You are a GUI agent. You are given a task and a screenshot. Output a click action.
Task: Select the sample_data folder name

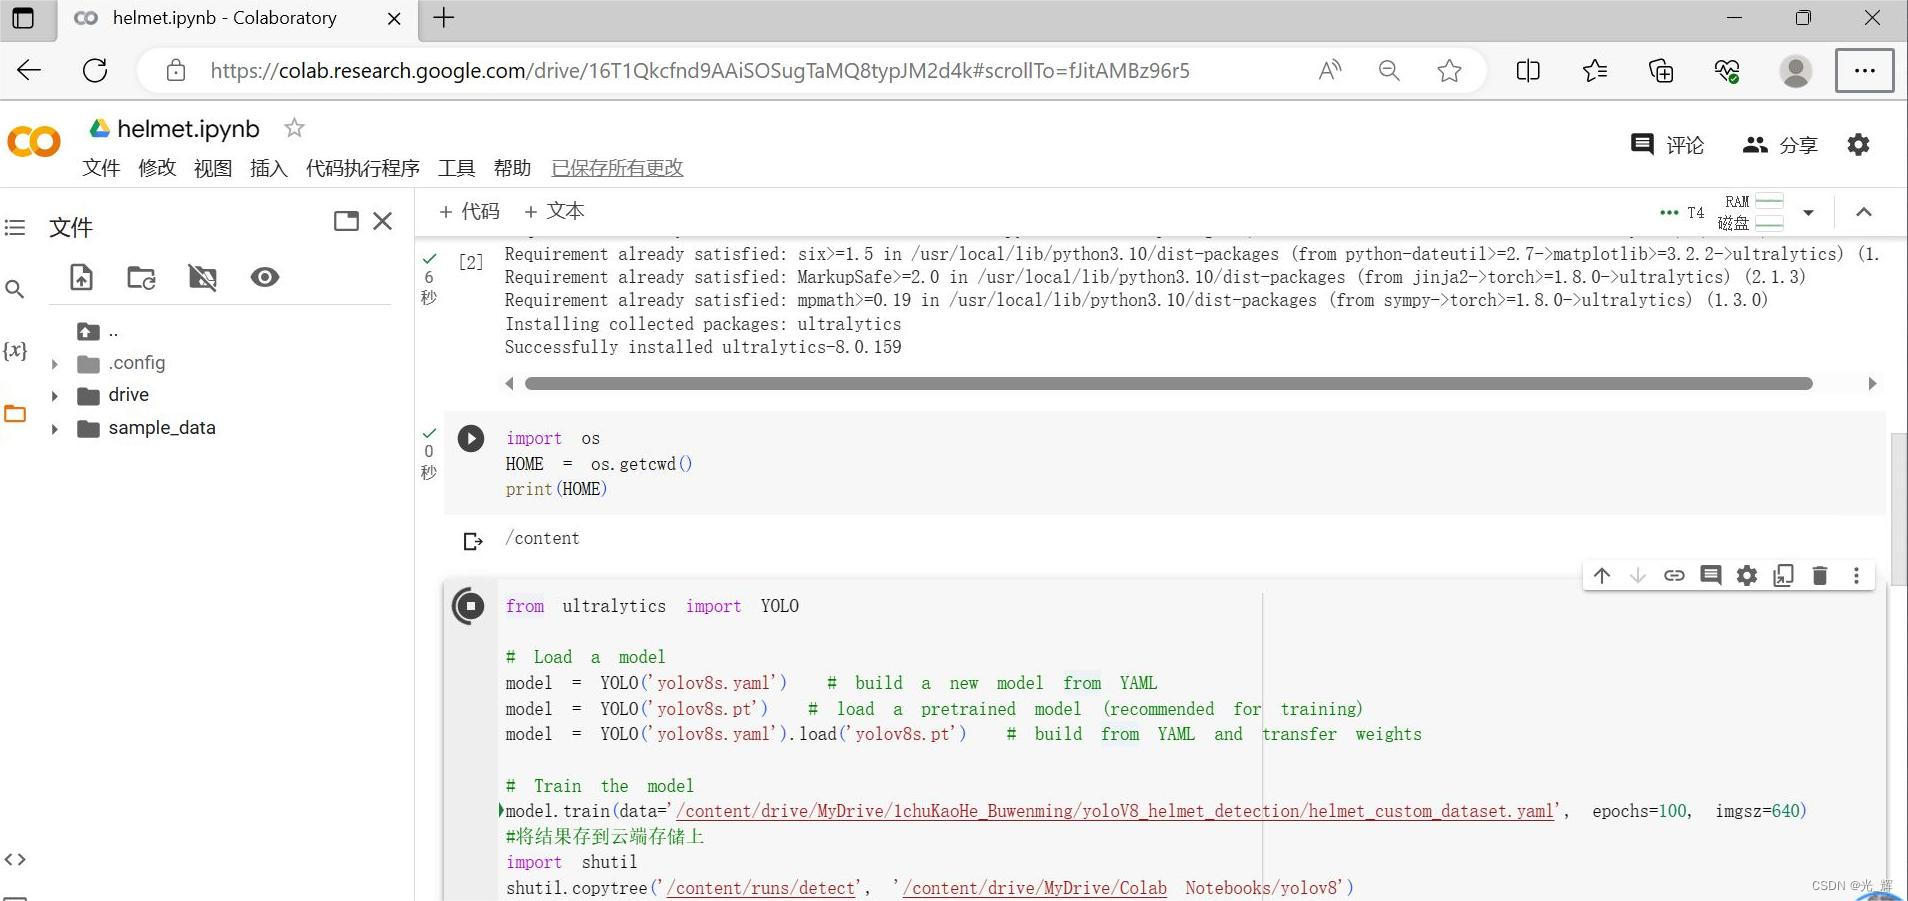[x=162, y=428]
